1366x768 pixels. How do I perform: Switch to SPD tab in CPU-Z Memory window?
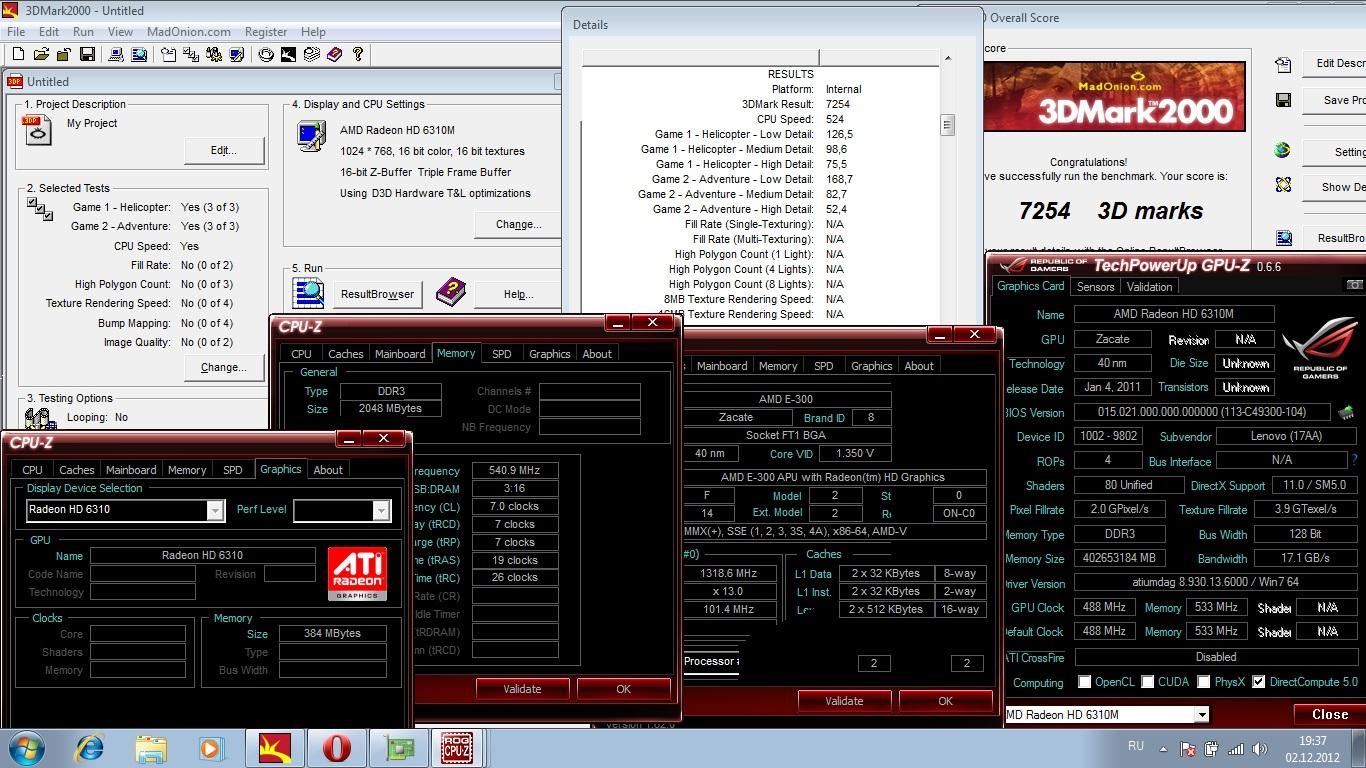coord(502,353)
